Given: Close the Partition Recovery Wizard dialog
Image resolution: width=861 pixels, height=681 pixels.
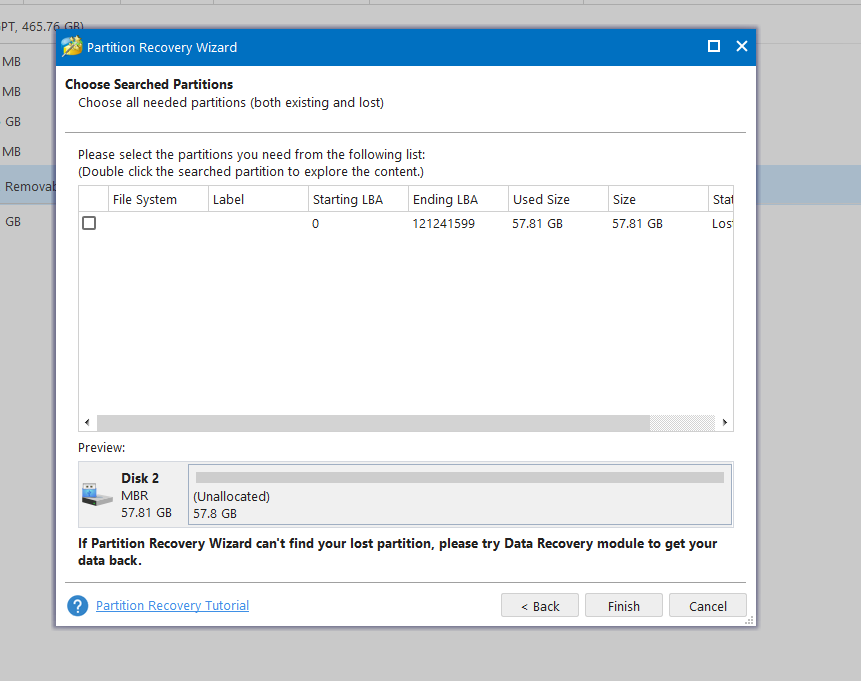Looking at the screenshot, I should coord(741,47).
